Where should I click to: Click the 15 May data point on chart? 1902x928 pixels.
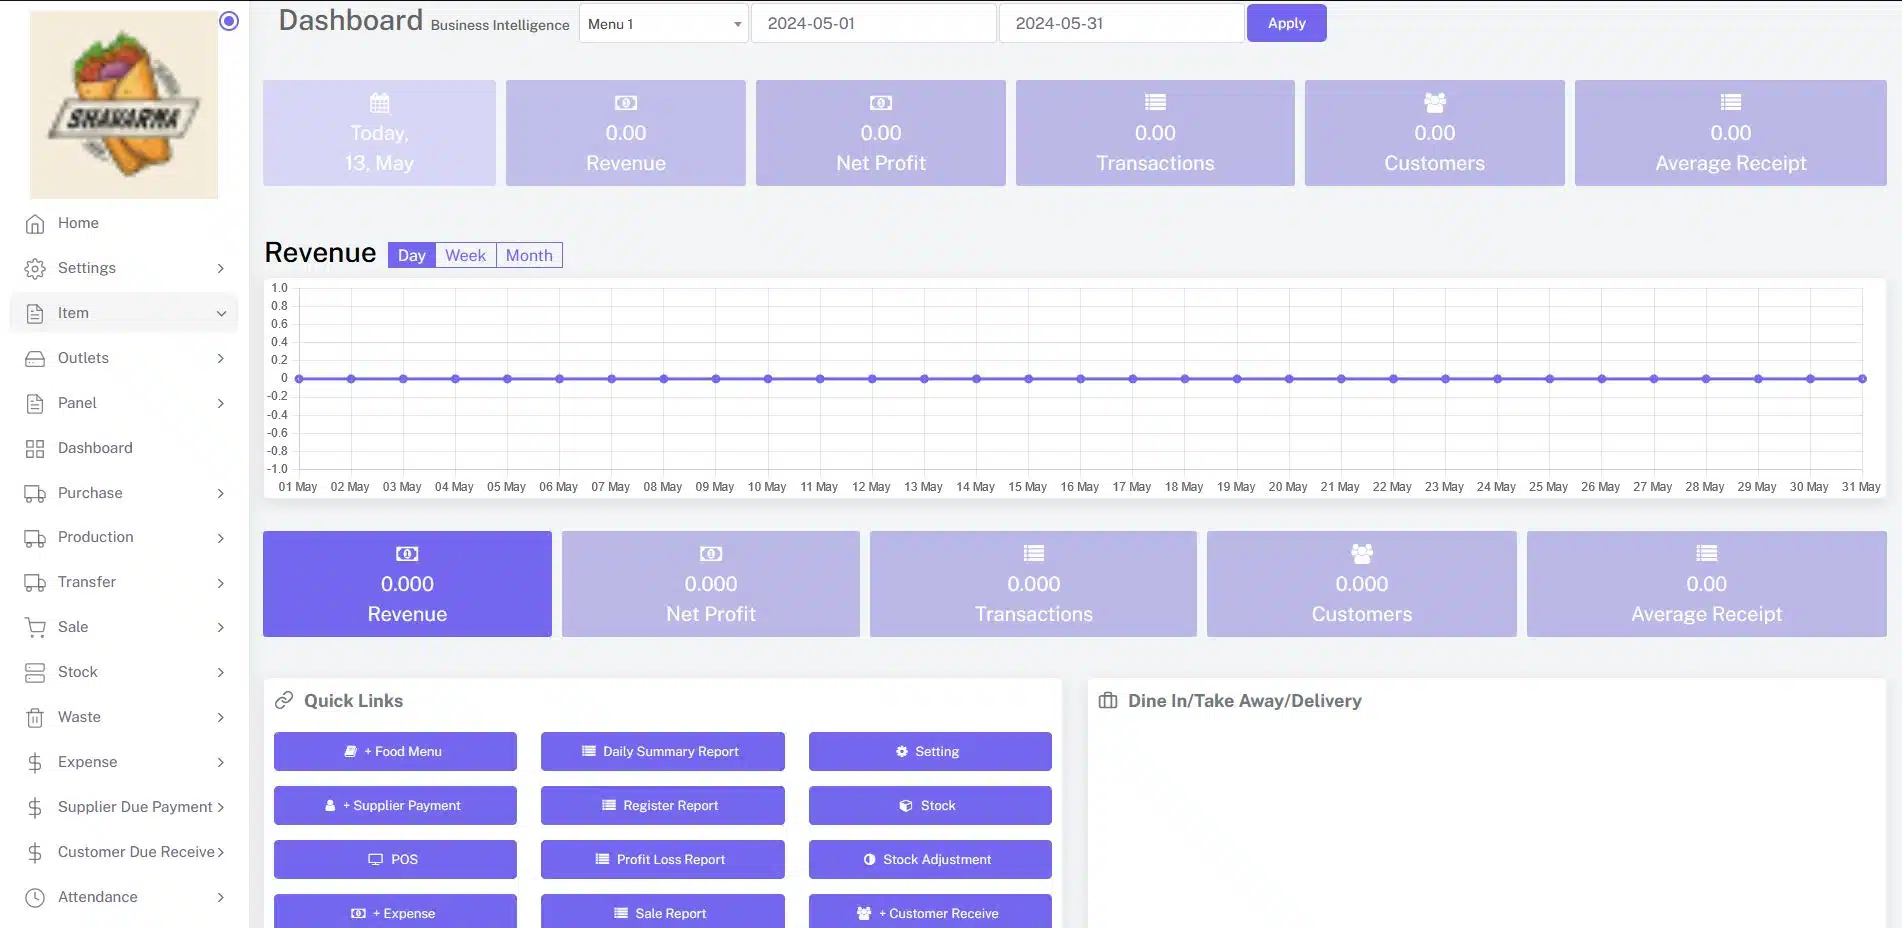[1028, 379]
